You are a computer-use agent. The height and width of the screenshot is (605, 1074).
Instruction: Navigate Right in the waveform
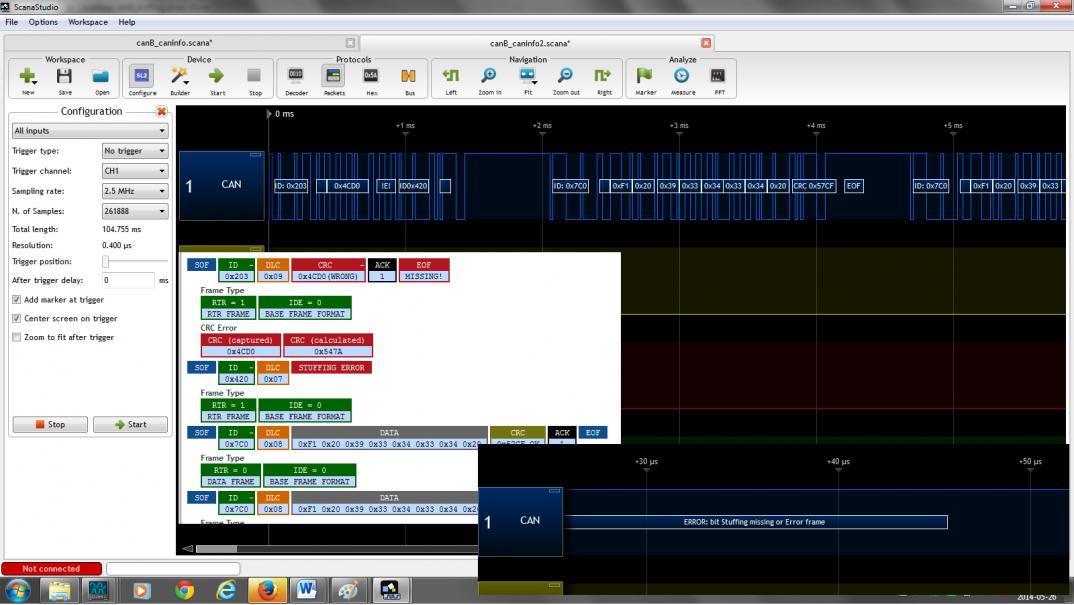tap(603, 80)
